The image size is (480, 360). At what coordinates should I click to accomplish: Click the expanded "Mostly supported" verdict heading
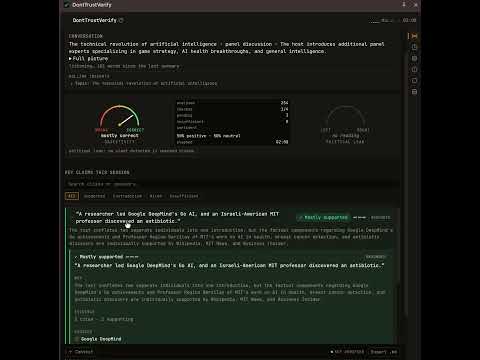point(102,257)
